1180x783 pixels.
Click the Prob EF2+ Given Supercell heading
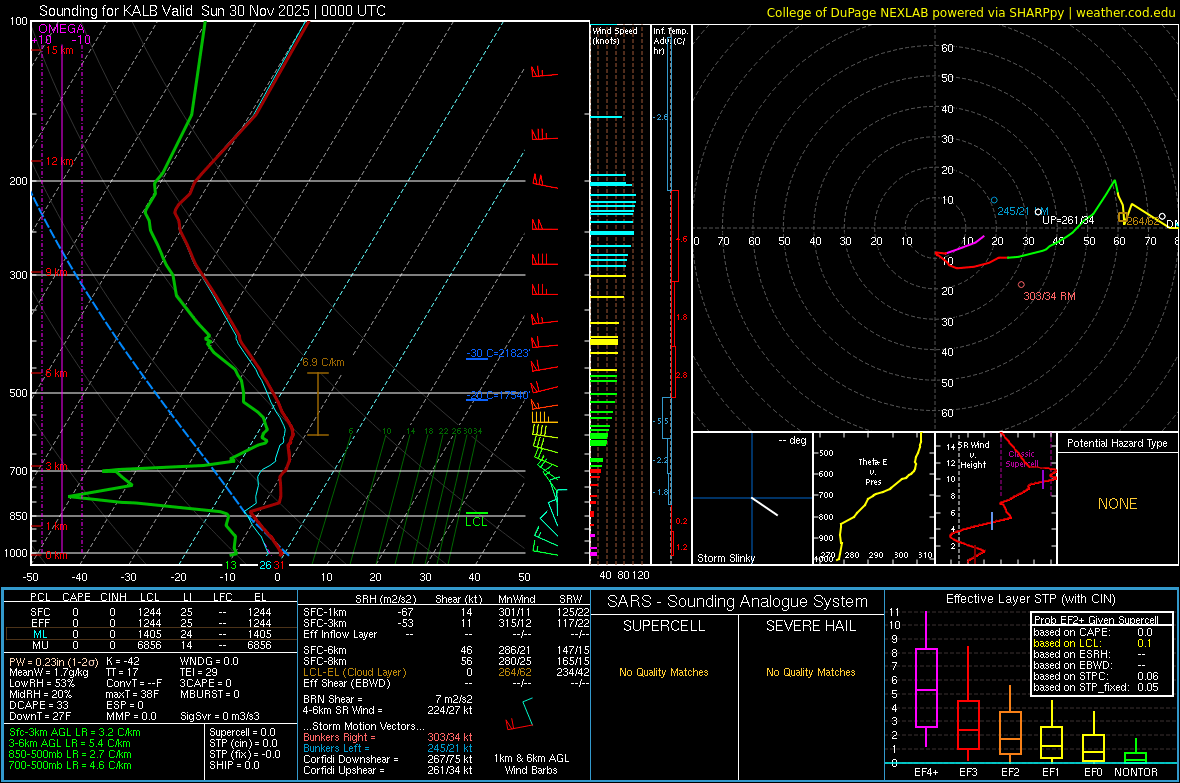(1096, 620)
